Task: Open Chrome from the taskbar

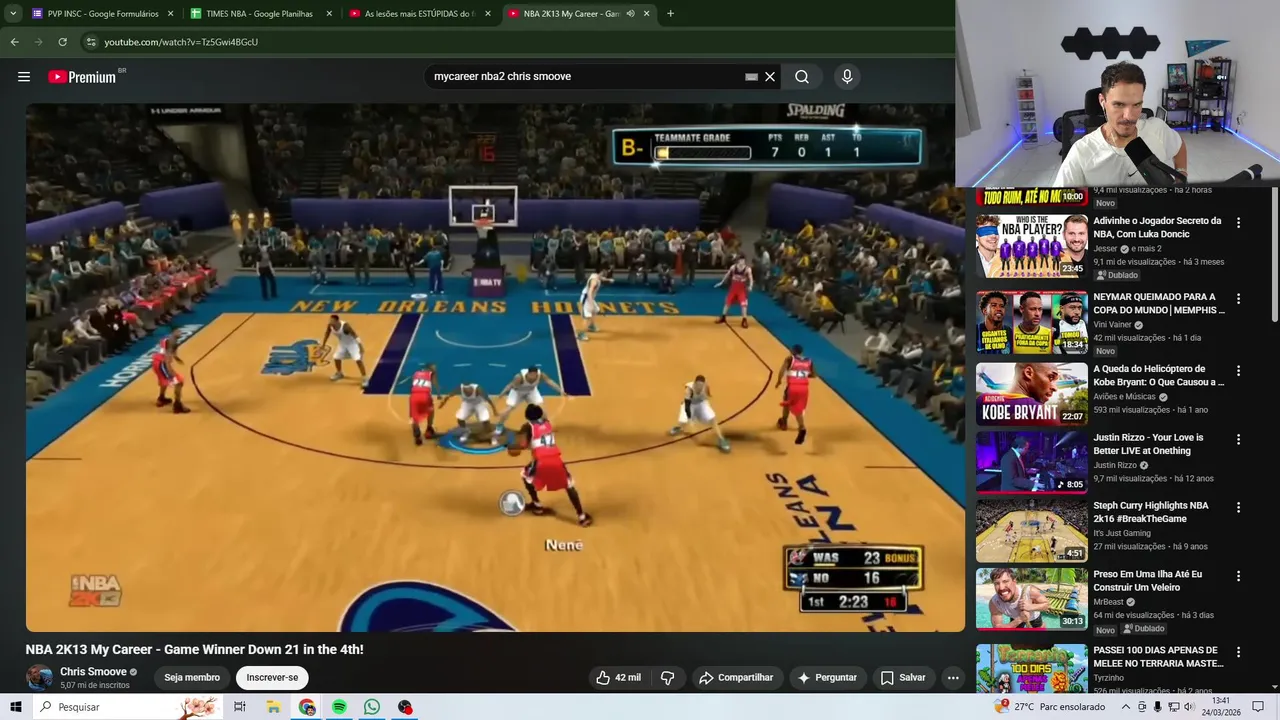Action: tap(306, 707)
